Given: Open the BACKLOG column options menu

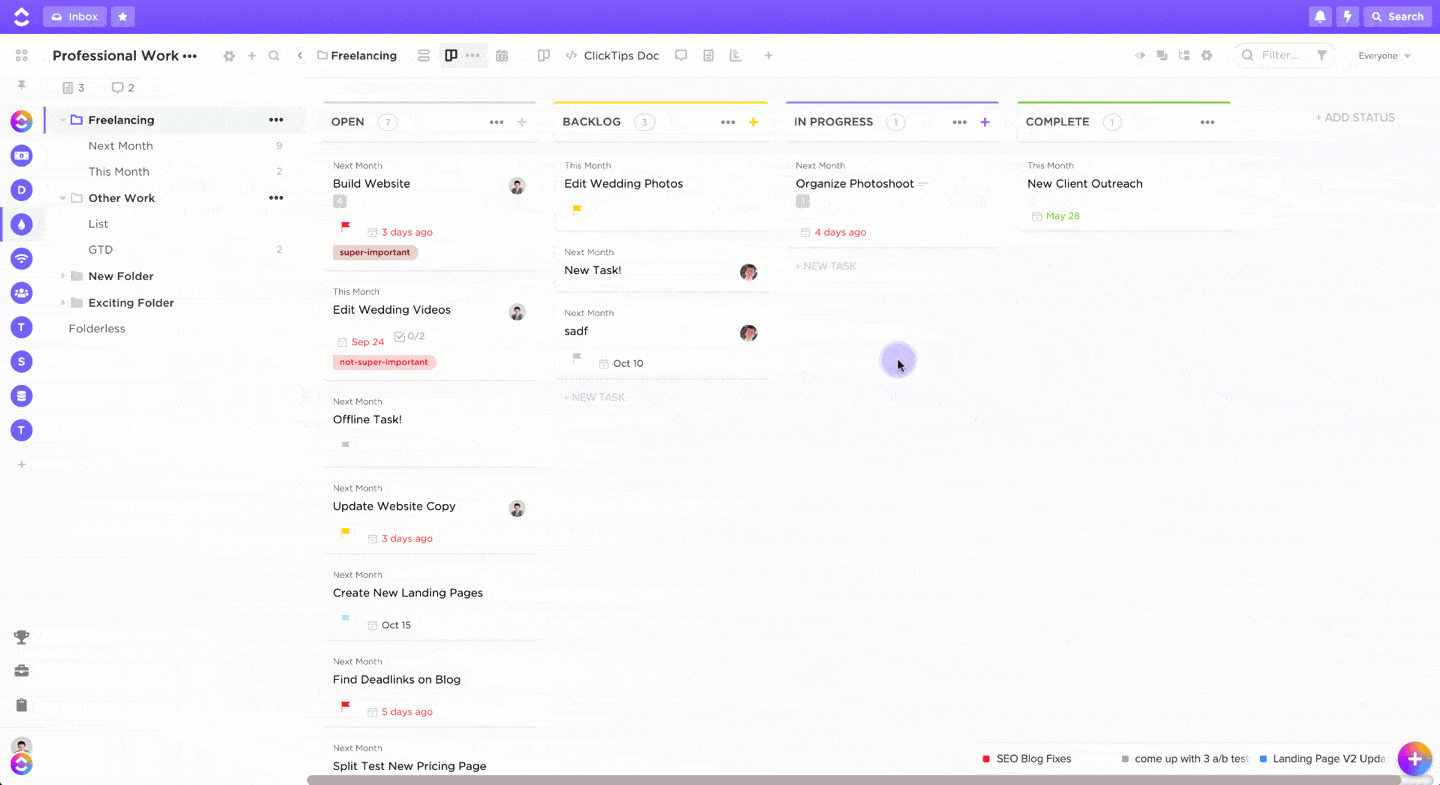Looking at the screenshot, I should 727,121.
